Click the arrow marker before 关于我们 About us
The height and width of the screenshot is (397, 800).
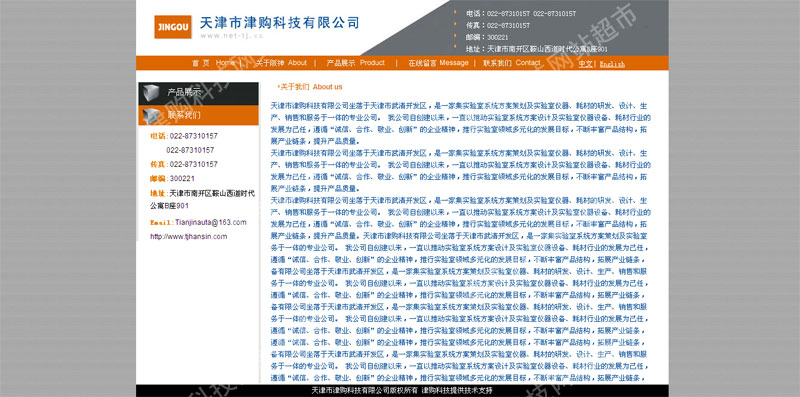[279, 87]
